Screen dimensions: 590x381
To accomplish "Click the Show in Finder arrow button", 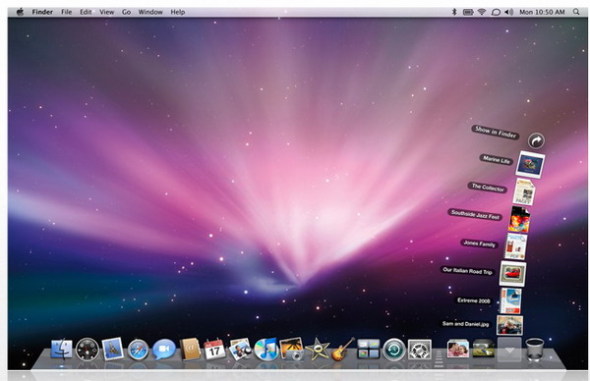I will click(536, 141).
